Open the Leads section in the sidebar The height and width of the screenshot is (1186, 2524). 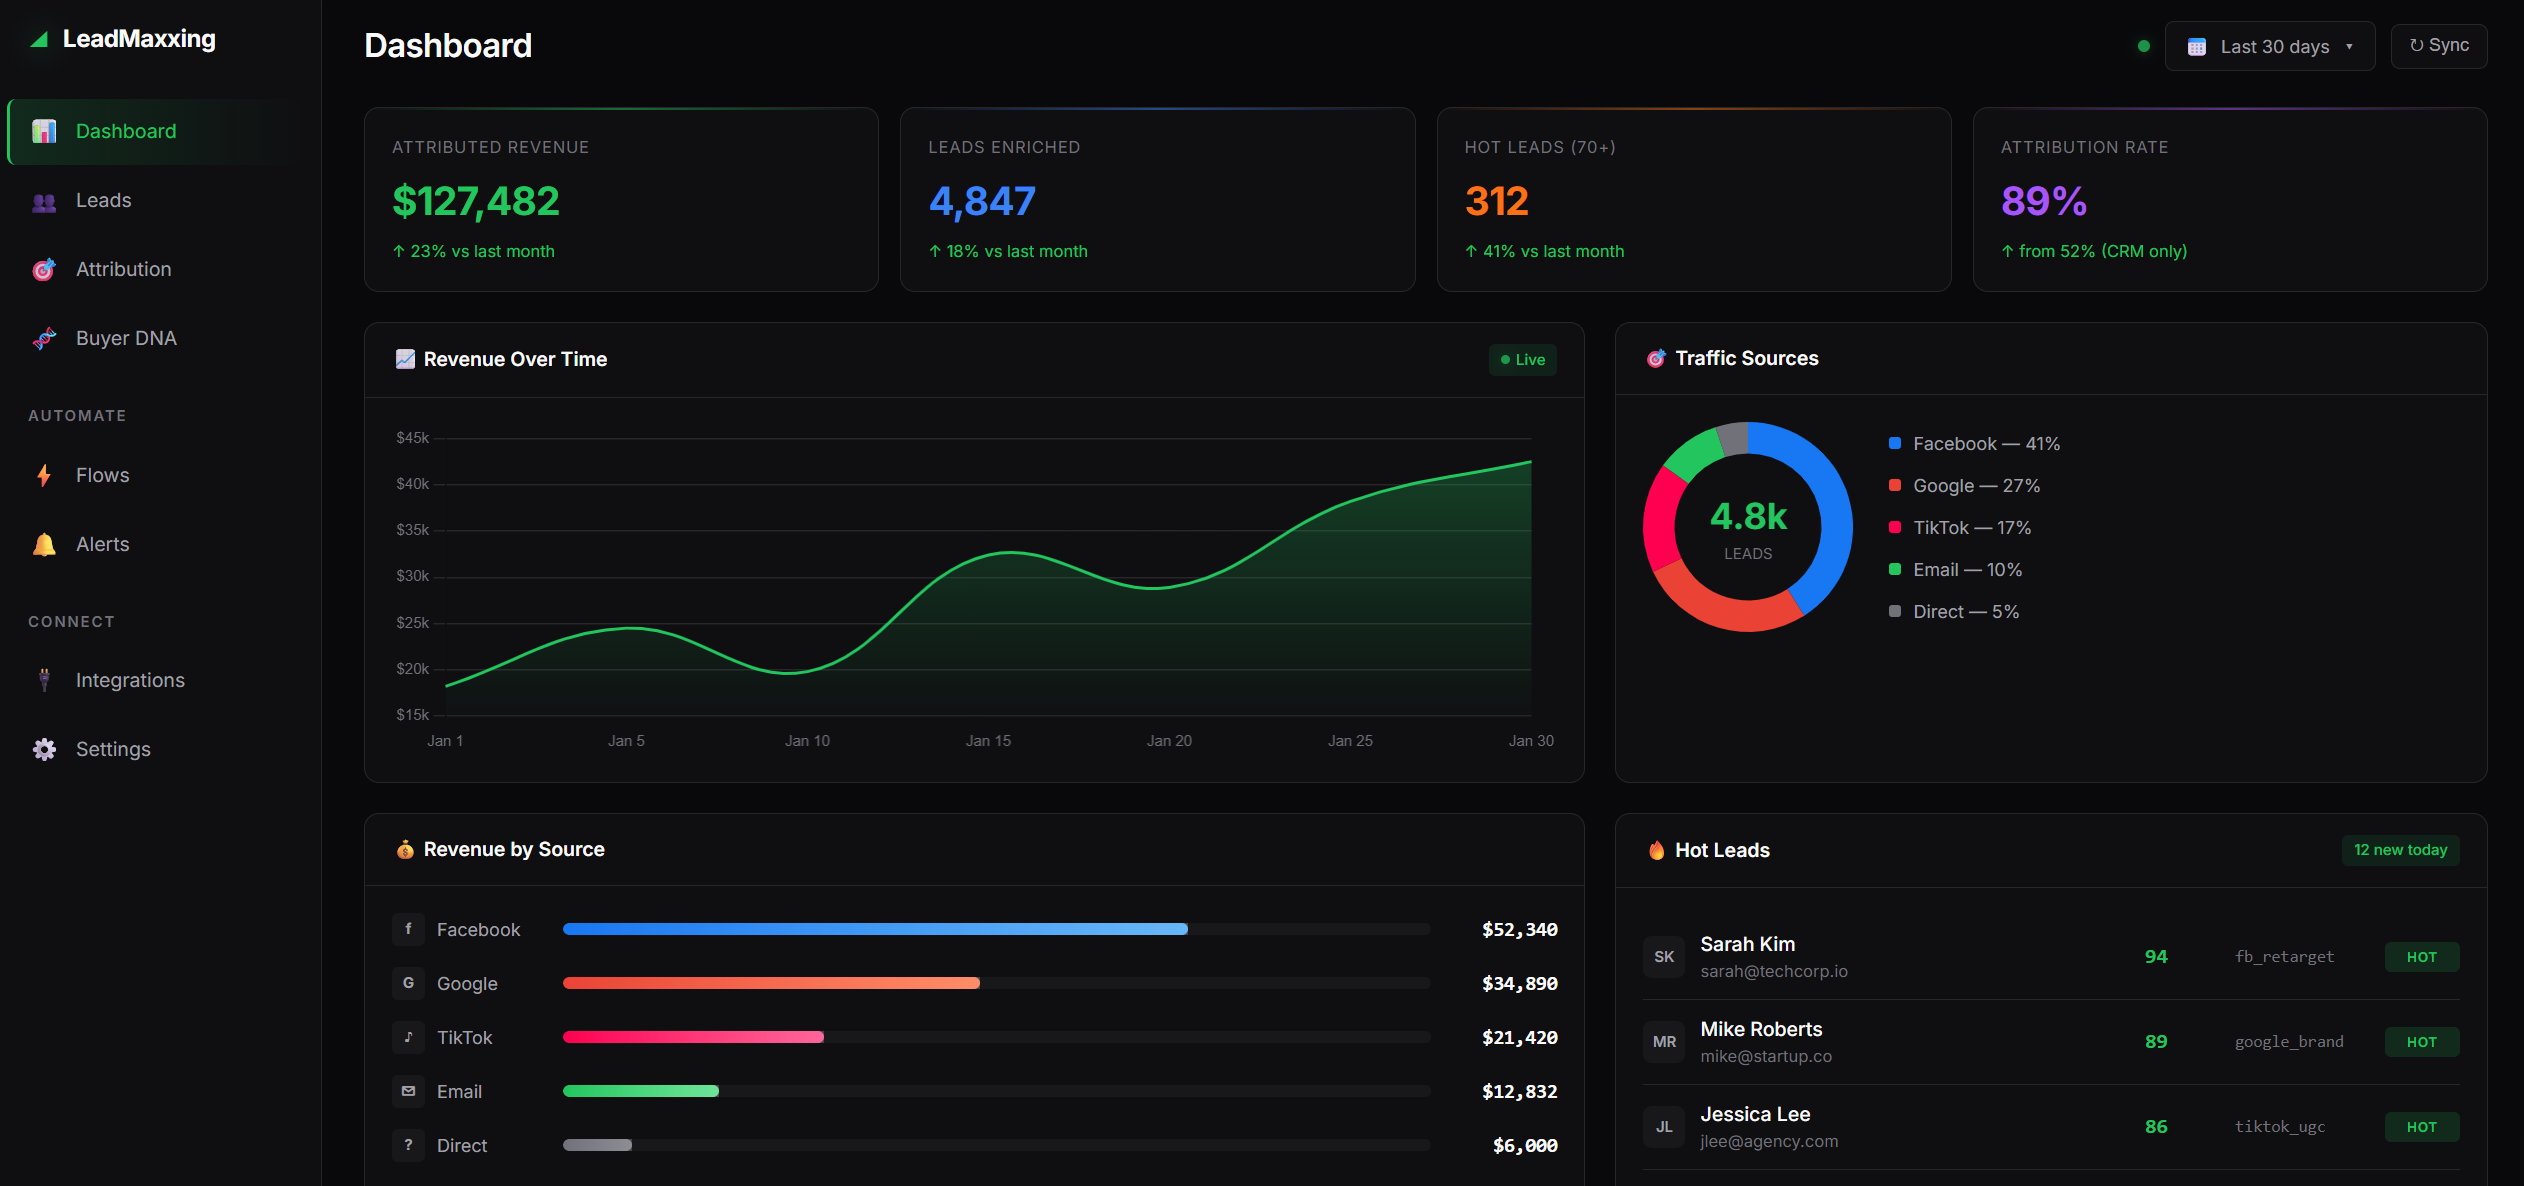(x=102, y=200)
